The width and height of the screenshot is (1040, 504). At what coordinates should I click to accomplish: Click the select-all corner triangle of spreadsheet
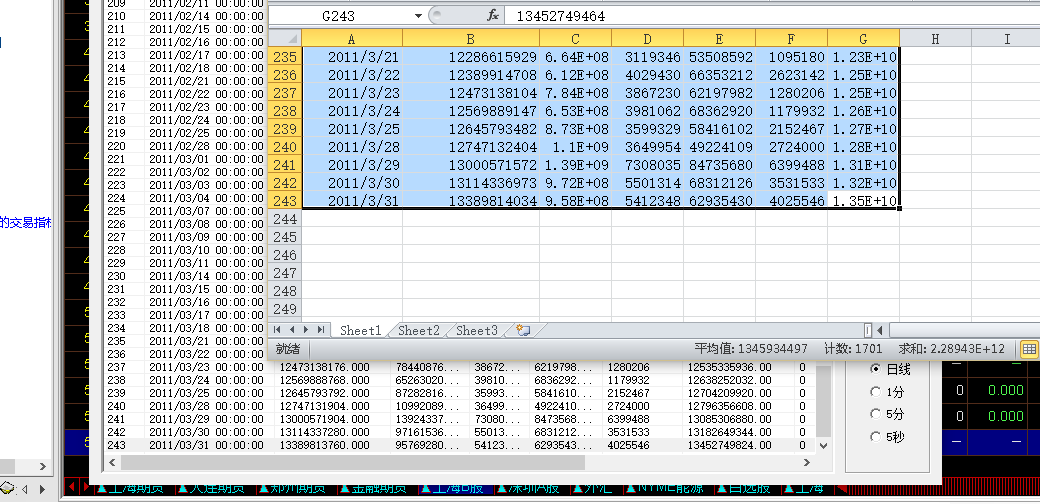click(285, 38)
